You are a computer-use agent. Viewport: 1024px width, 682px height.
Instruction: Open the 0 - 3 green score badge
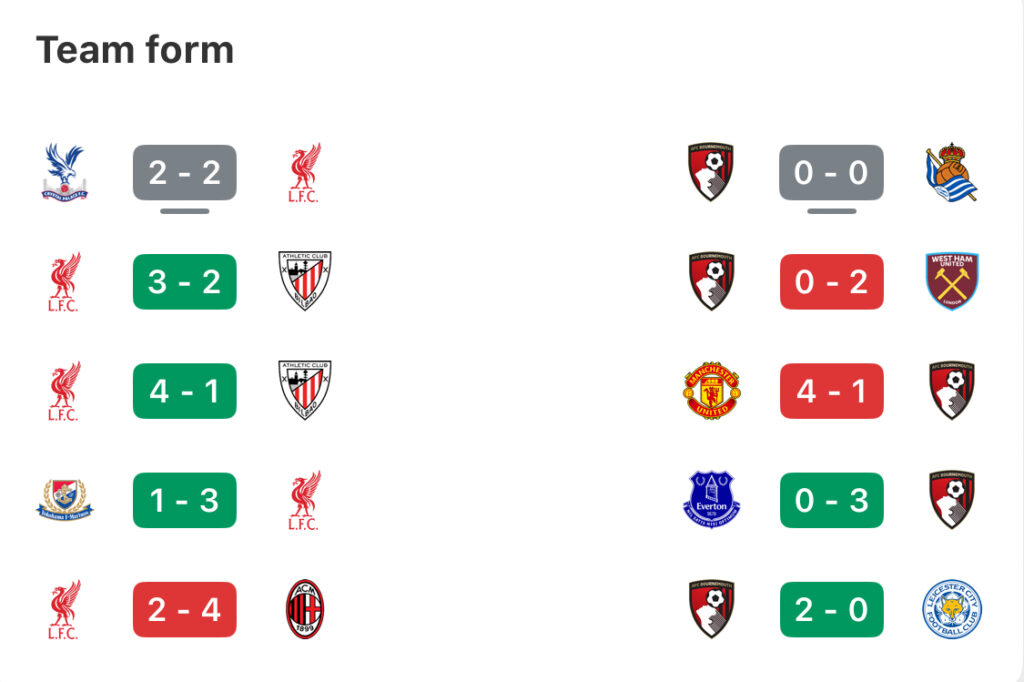pyautogui.click(x=831, y=500)
